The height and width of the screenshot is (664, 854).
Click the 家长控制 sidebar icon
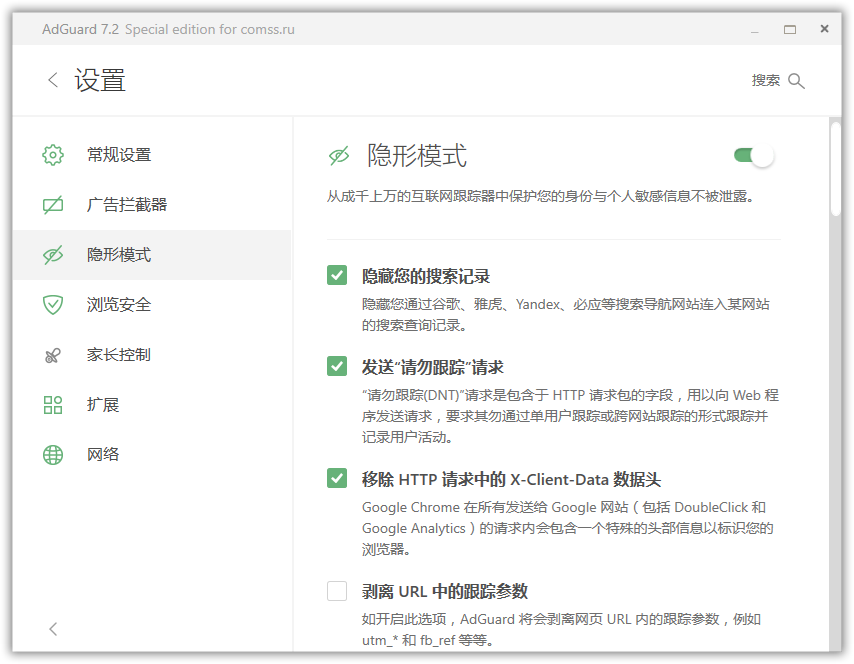tap(53, 356)
